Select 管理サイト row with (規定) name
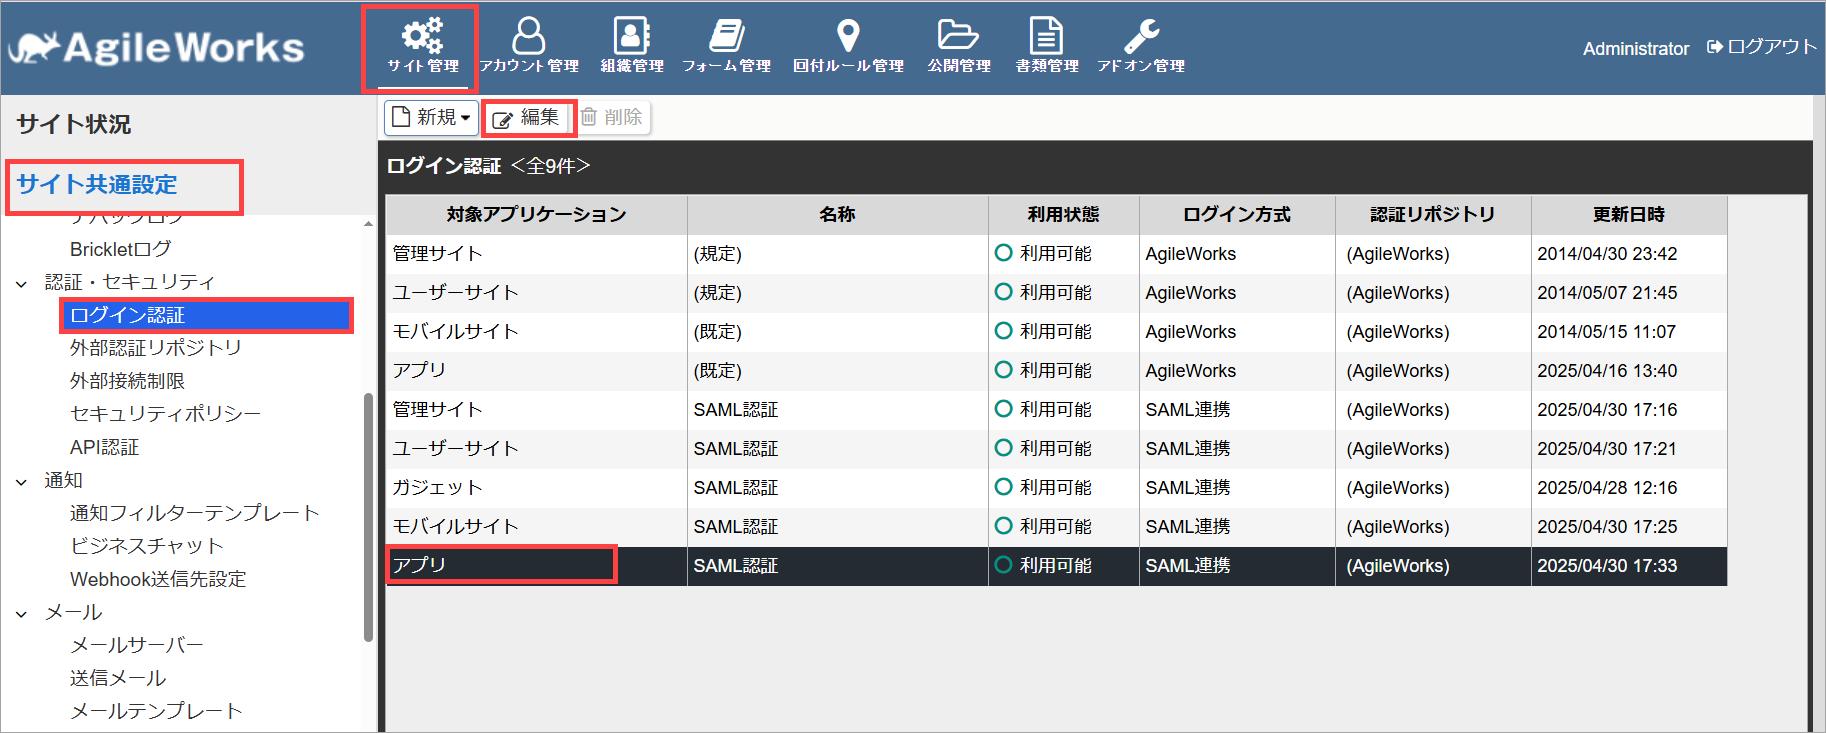The image size is (1826, 733). point(1057,254)
